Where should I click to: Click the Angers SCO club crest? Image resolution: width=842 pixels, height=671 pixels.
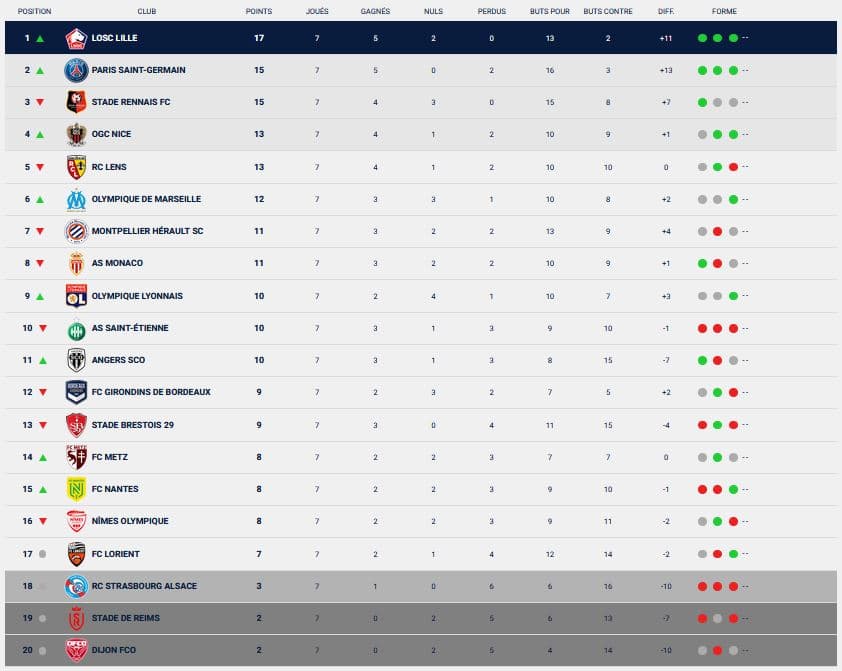pyautogui.click(x=76, y=360)
